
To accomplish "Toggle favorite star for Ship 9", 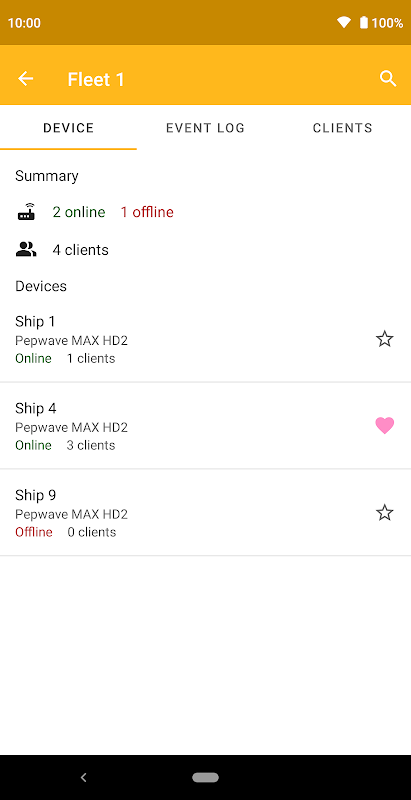I will tap(384, 512).
